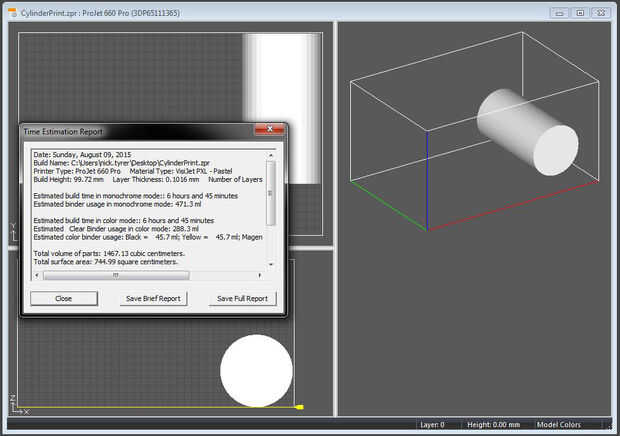The height and width of the screenshot is (436, 620).
Task: Click the report's horizontal scrollbar right arrow
Action: tap(260, 275)
